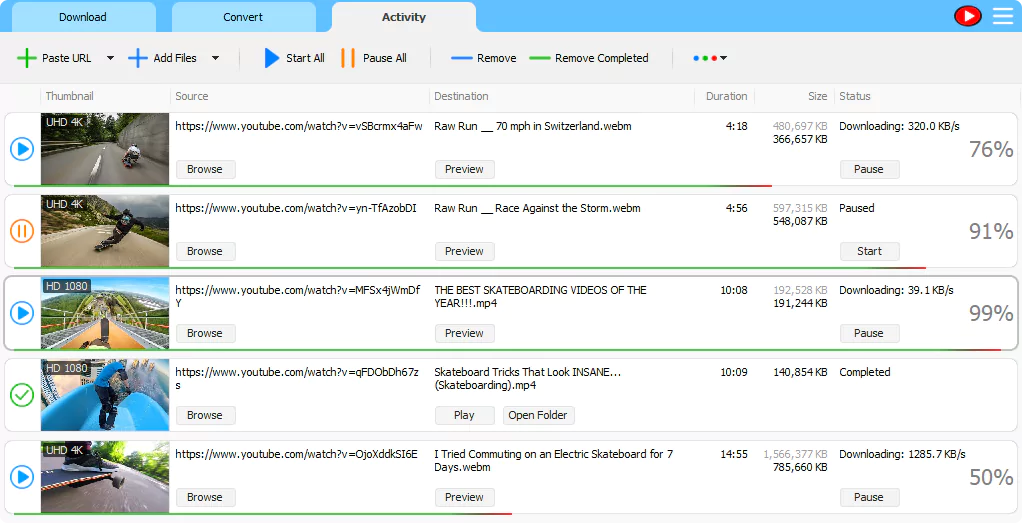Click the 91% progress percentage
1022x523 pixels.
991,232
